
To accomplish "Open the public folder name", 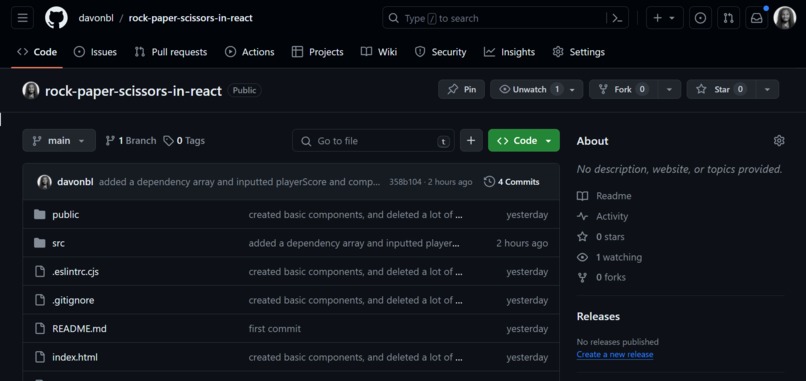I will 65,214.
